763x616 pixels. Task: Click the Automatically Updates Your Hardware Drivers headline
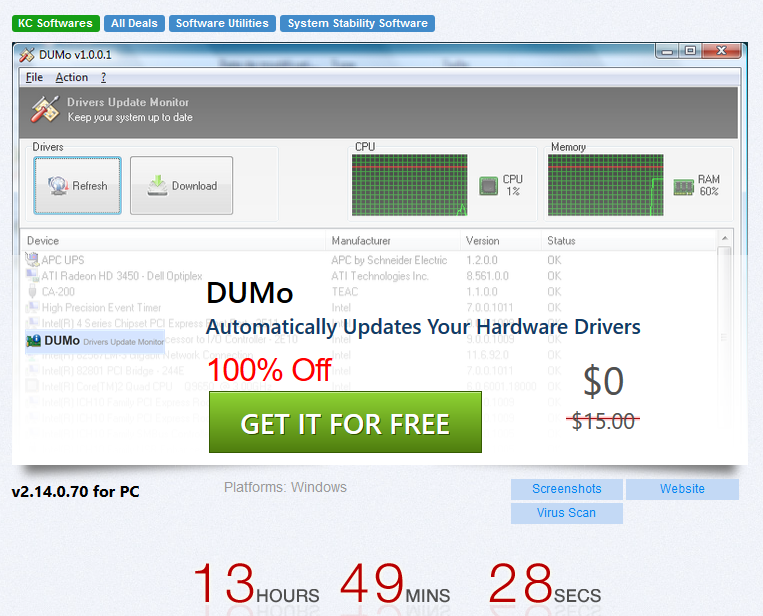tap(423, 327)
